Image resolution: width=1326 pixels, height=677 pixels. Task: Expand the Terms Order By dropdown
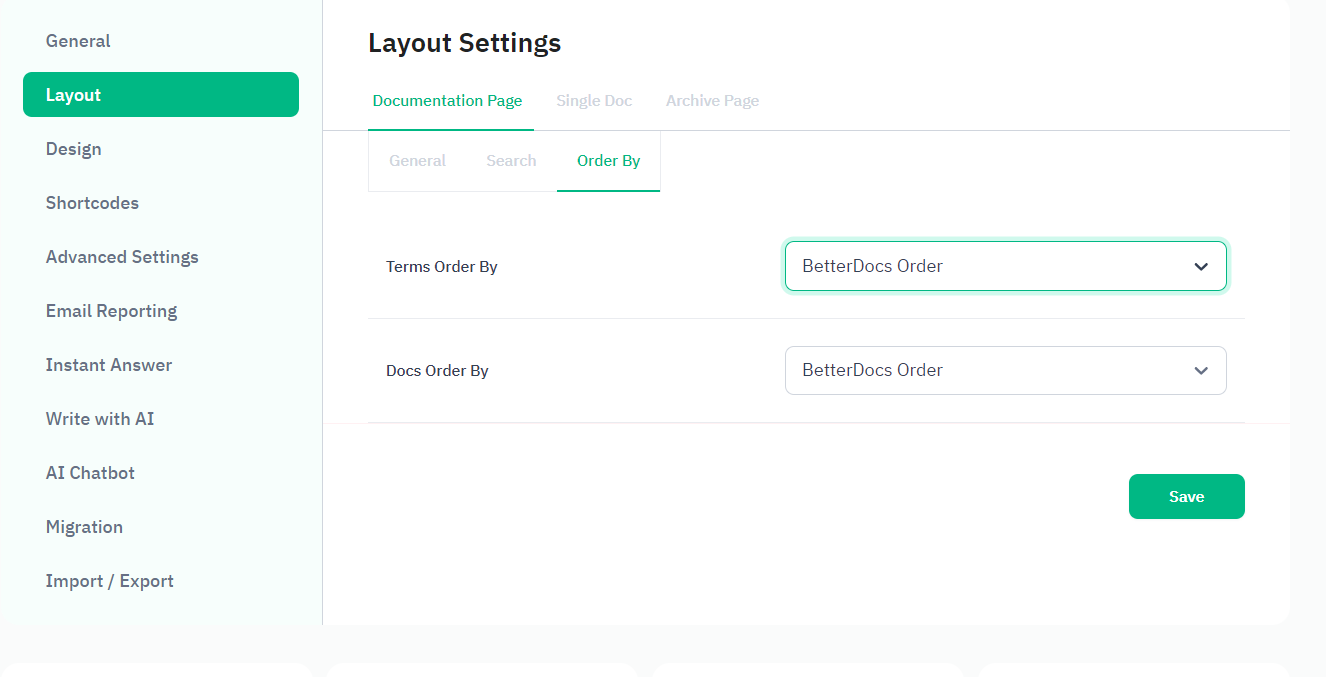pos(1005,266)
